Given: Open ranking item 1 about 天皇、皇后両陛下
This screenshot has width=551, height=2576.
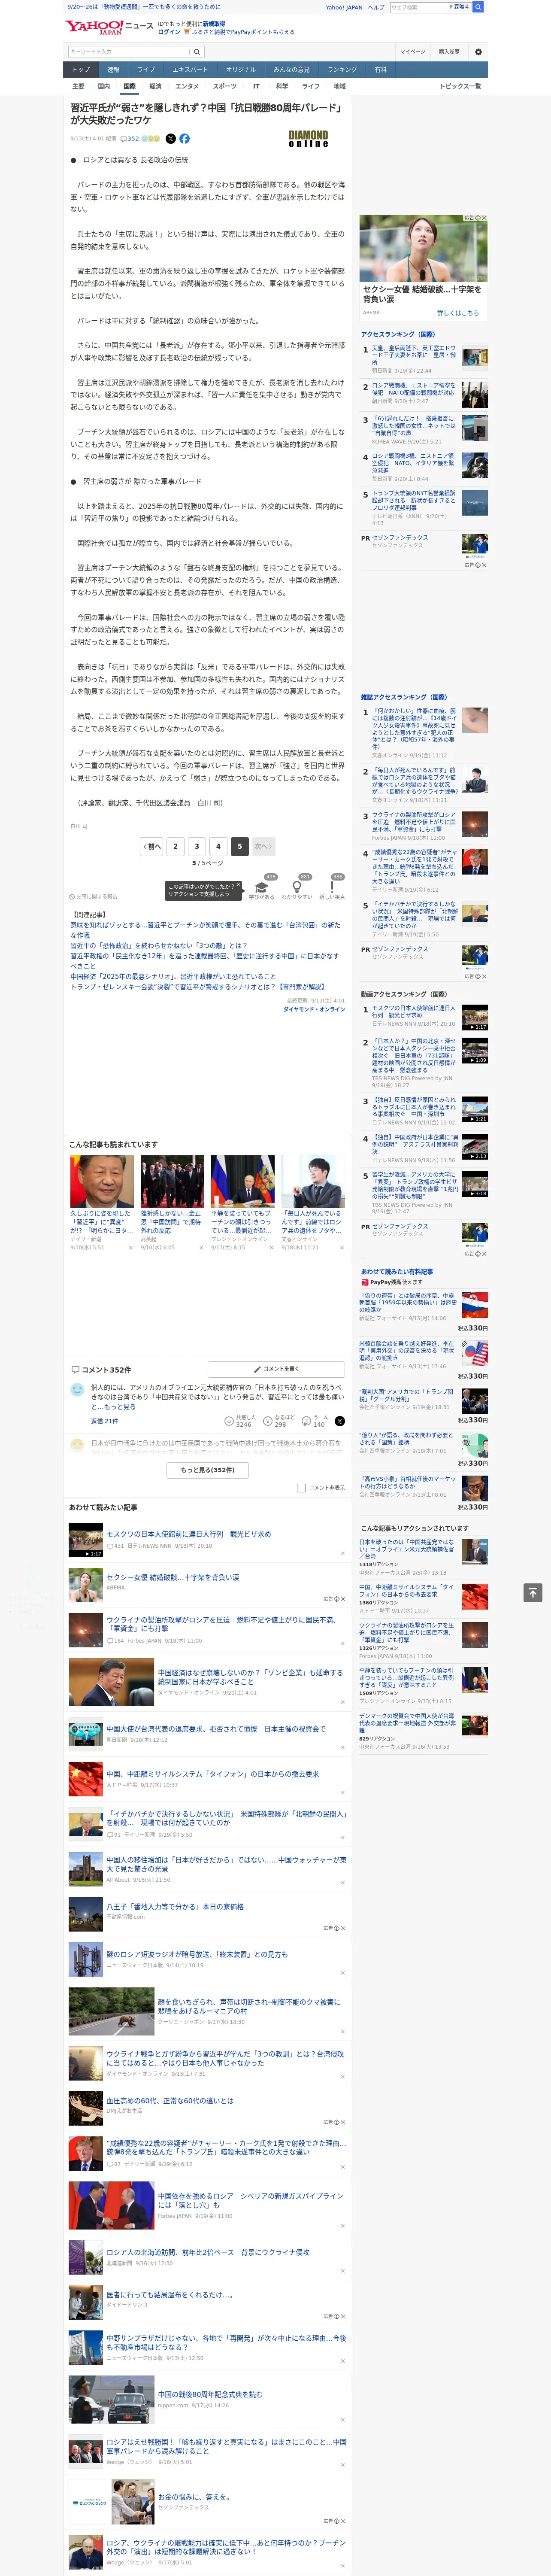Looking at the screenshot, I should 414,356.
